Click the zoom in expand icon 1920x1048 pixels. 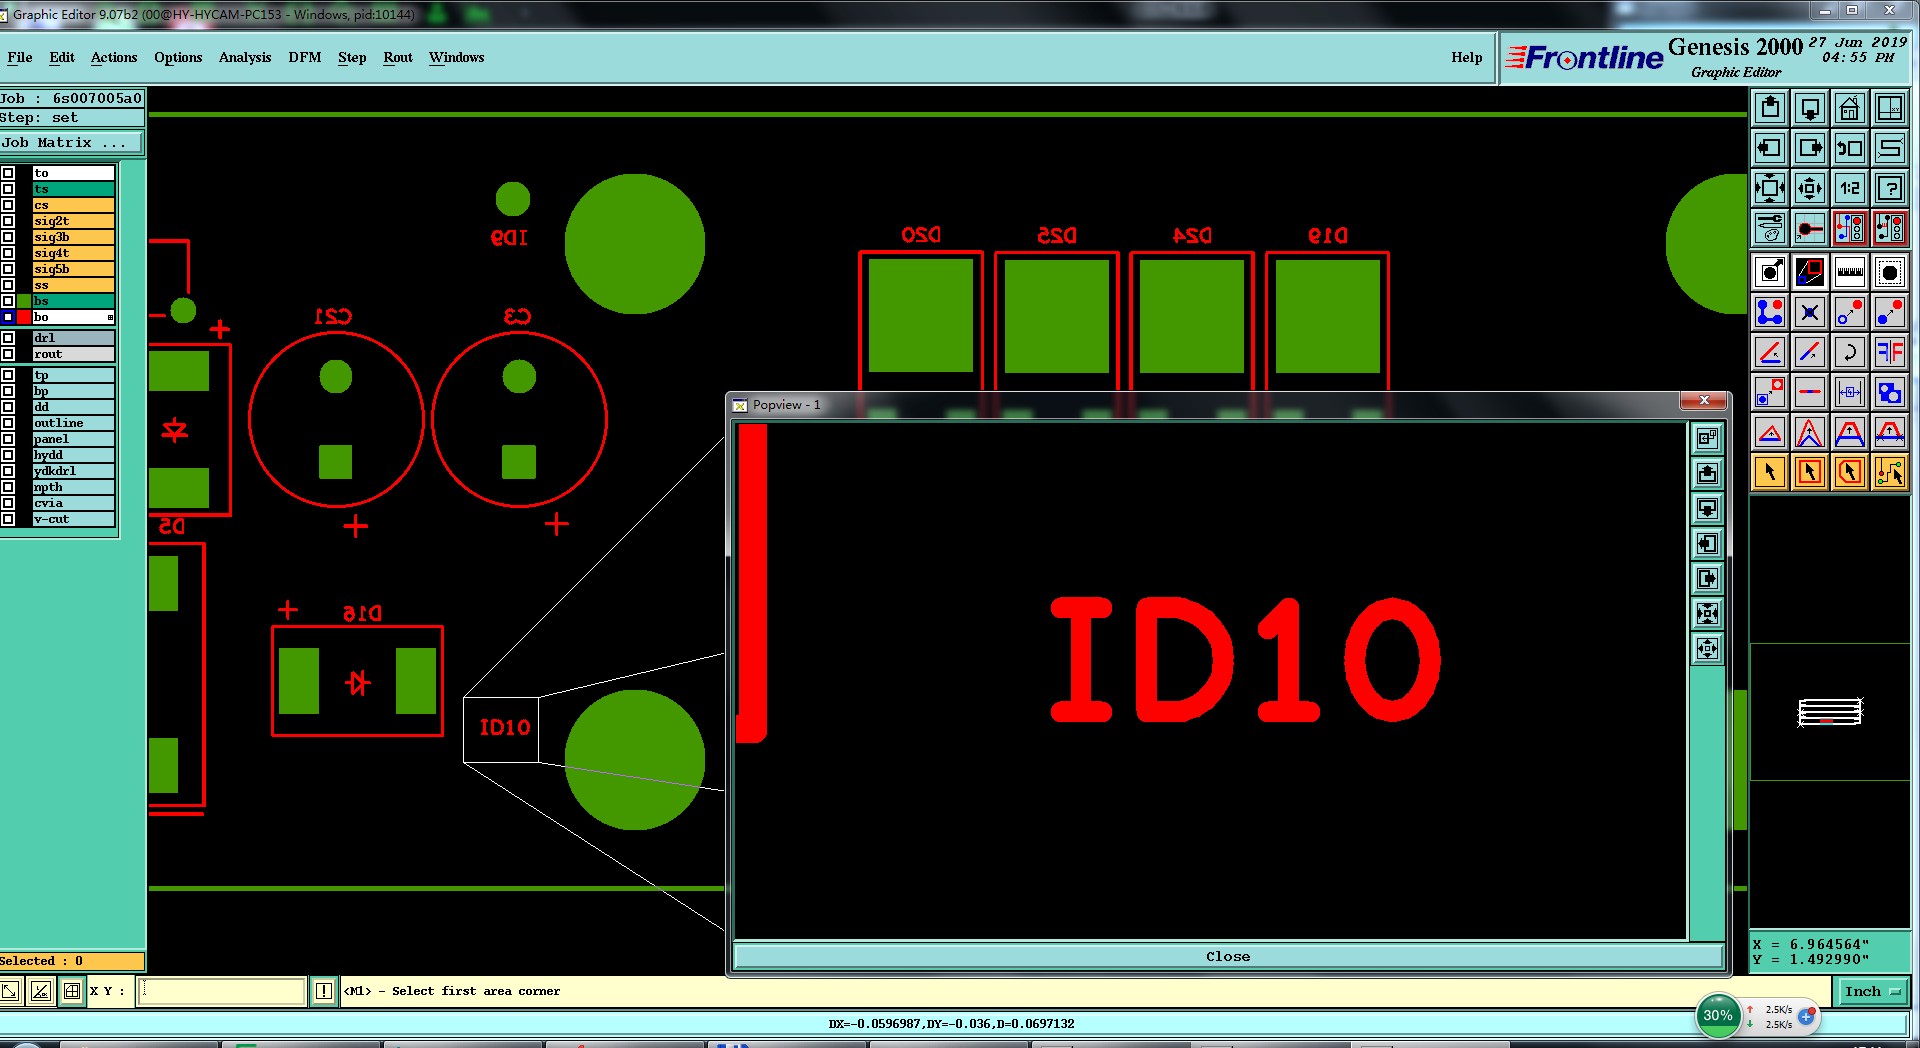(1770, 188)
